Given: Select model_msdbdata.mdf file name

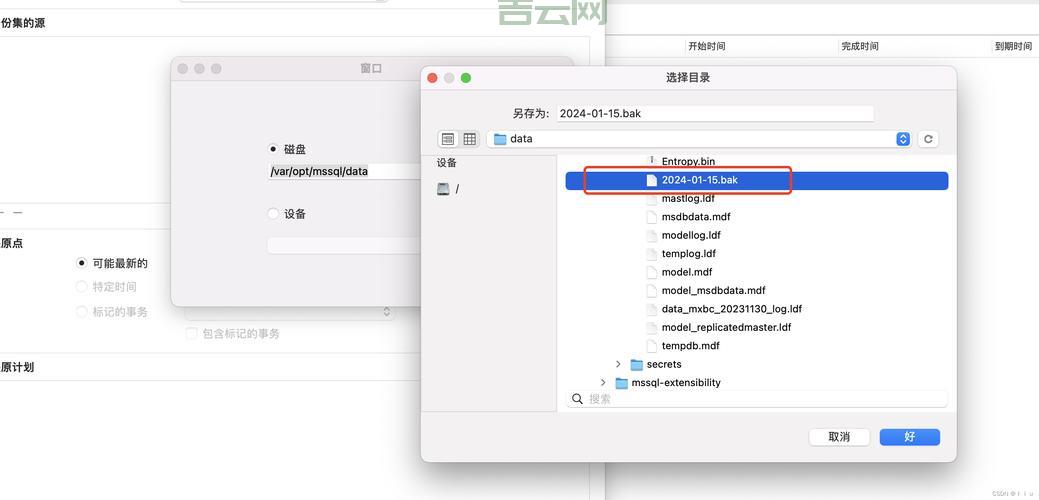Looking at the screenshot, I should (714, 291).
